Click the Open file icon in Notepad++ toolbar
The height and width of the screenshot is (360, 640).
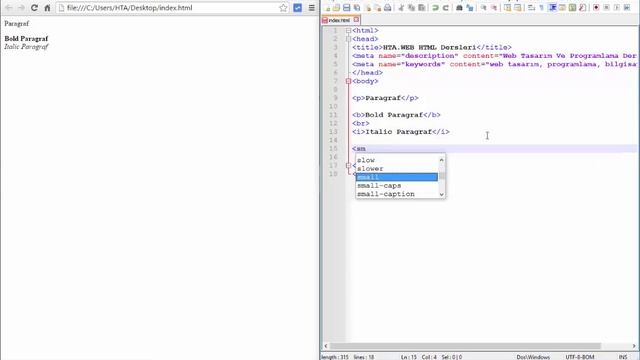click(x=336, y=8)
